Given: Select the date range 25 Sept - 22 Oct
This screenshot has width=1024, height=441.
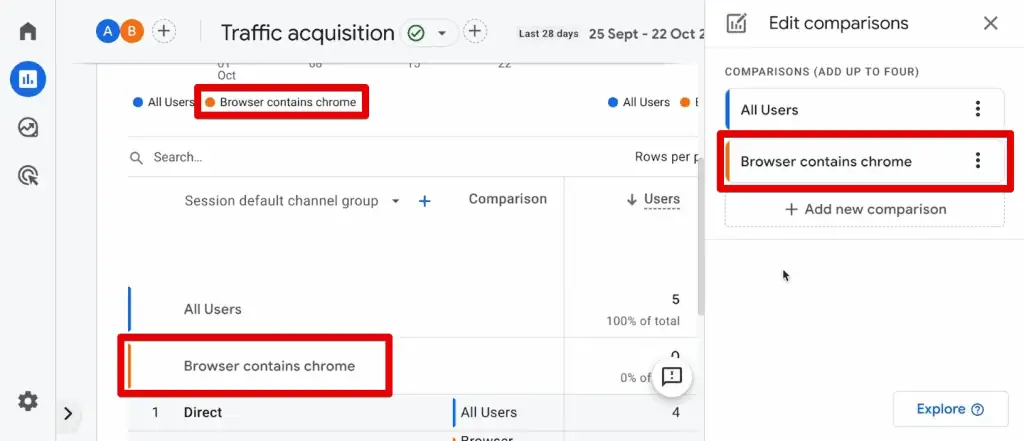Looking at the screenshot, I should click(640, 33).
